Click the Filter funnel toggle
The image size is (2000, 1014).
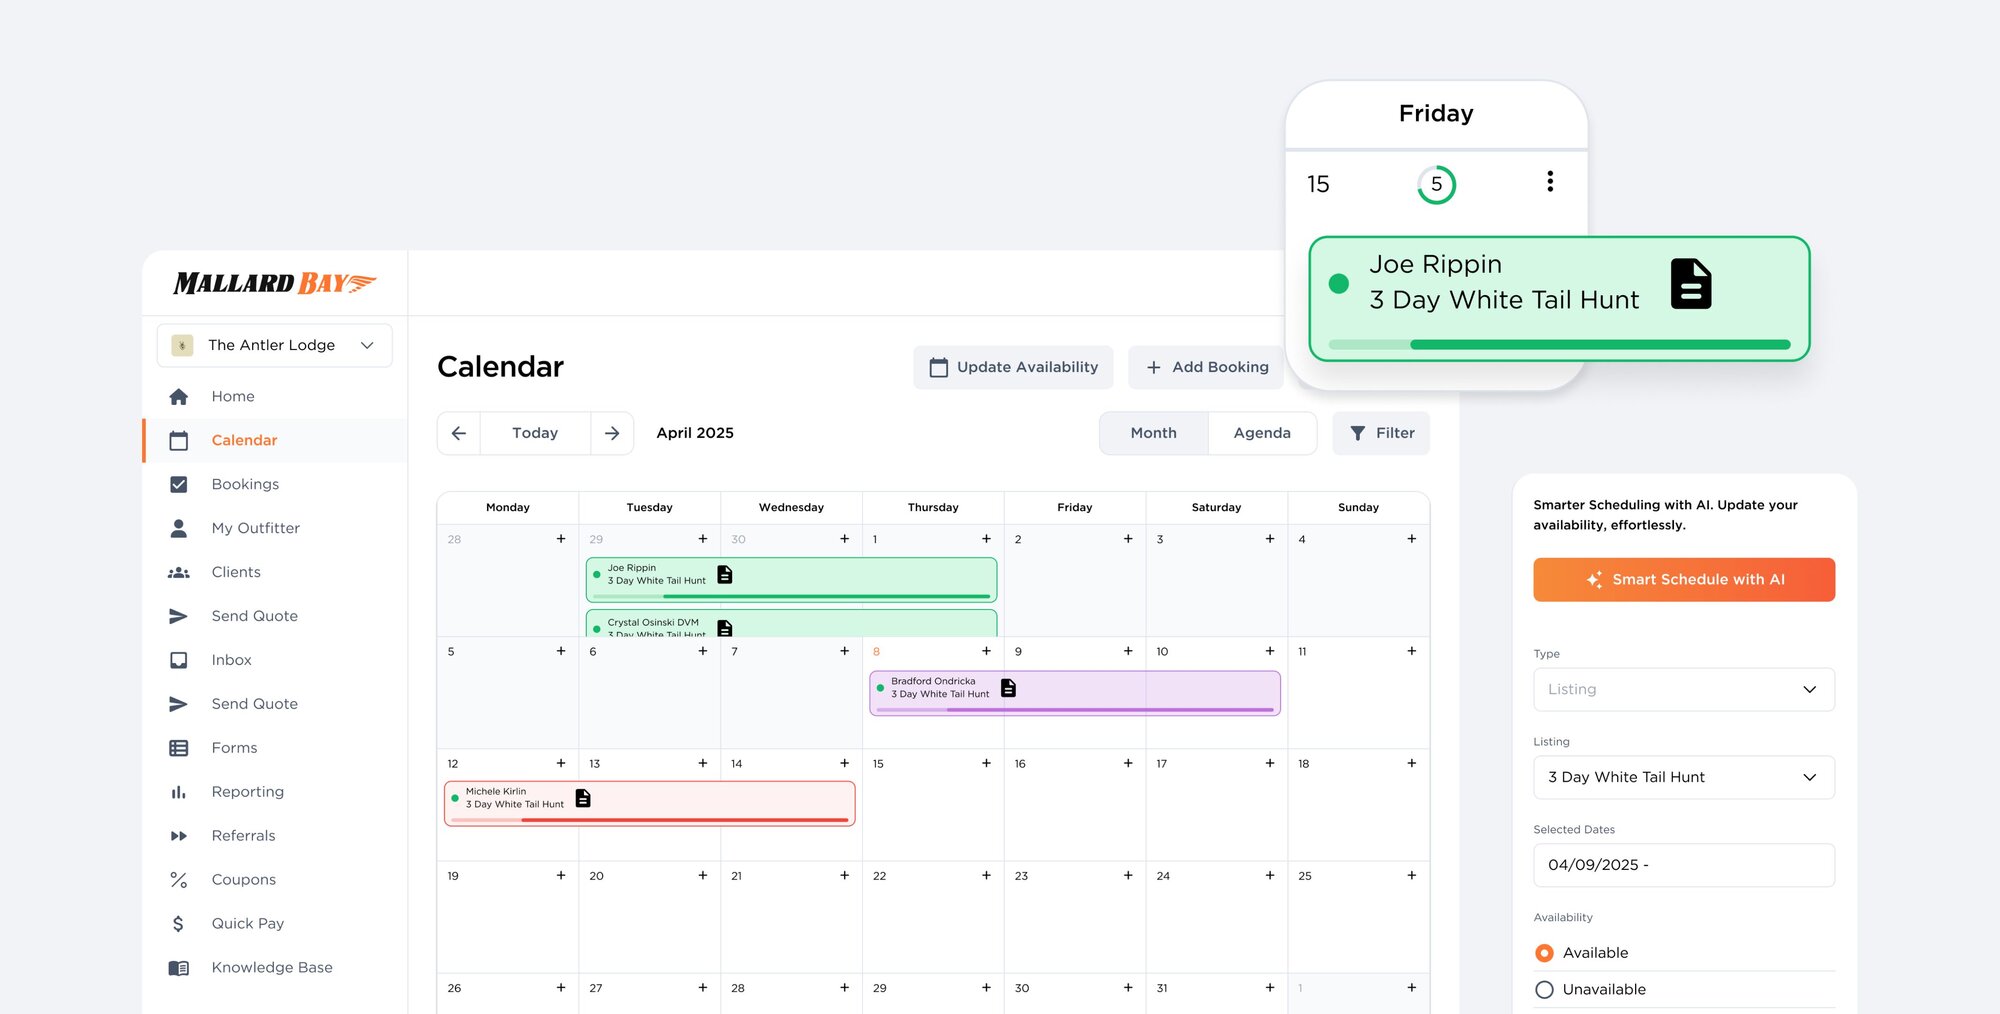click(x=1381, y=433)
